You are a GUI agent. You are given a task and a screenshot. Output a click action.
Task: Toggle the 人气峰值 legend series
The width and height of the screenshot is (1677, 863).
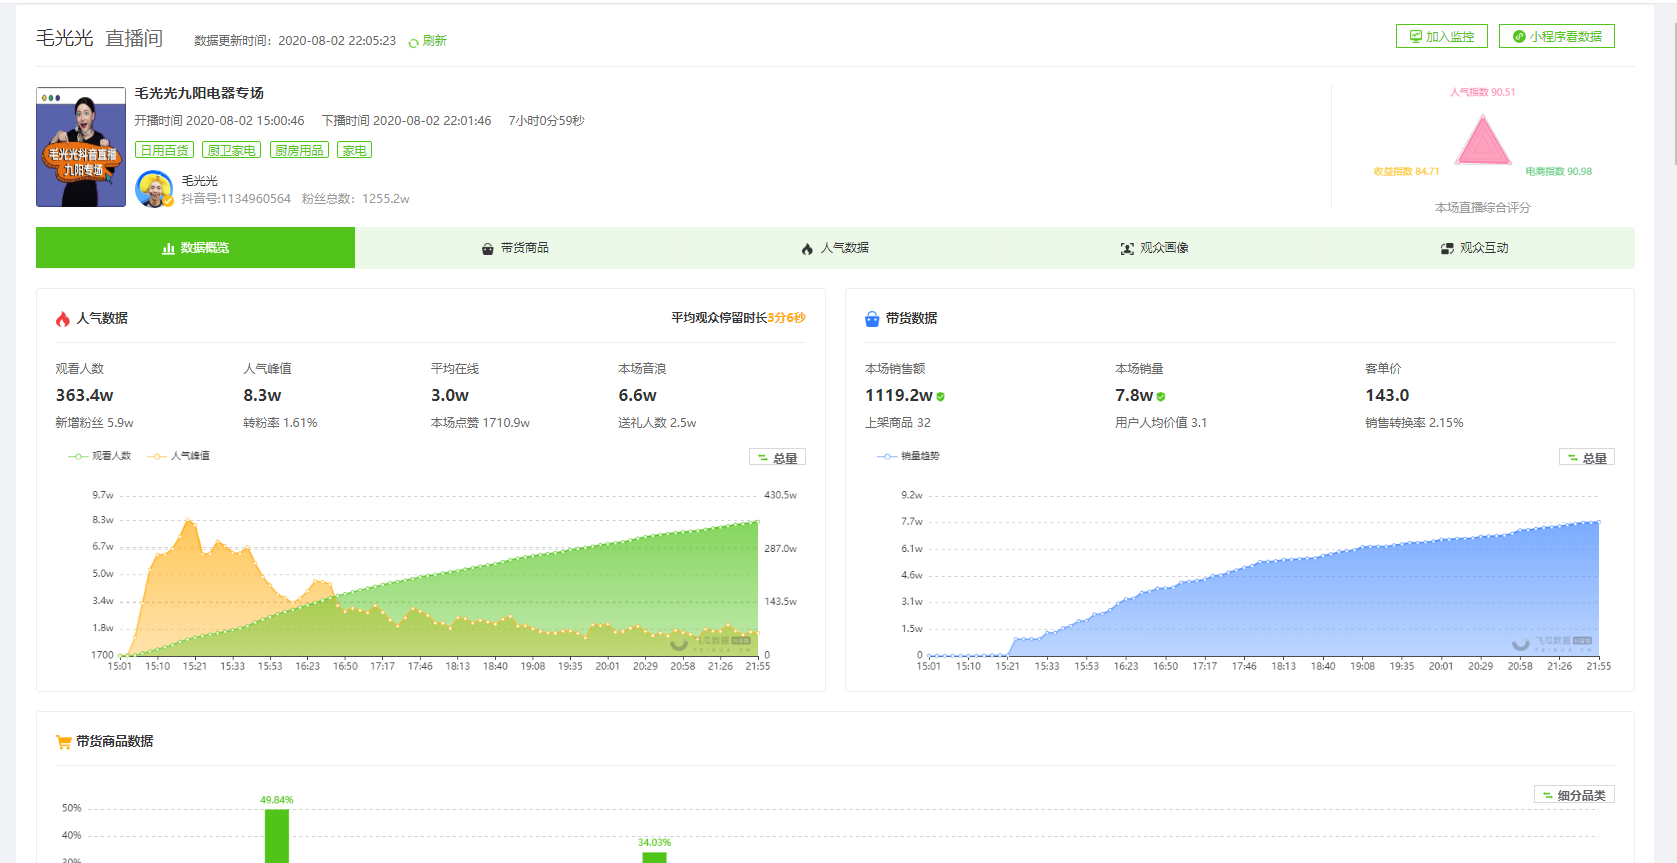click(x=178, y=456)
